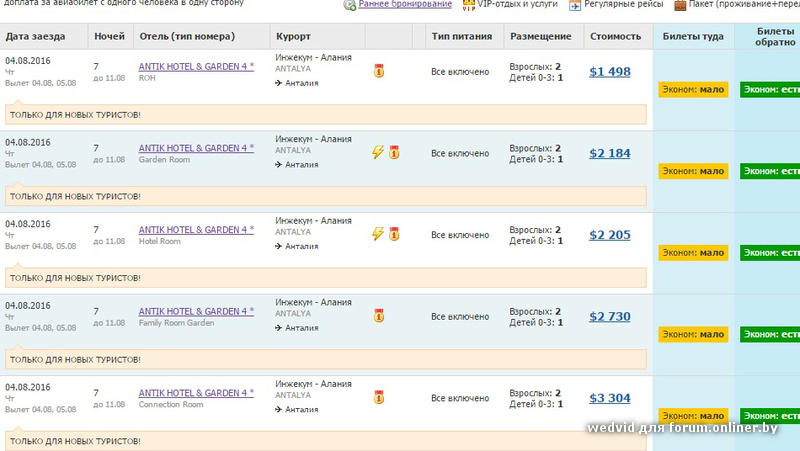Click the plane icon next to Анталия in Garden Room row

(x=279, y=164)
